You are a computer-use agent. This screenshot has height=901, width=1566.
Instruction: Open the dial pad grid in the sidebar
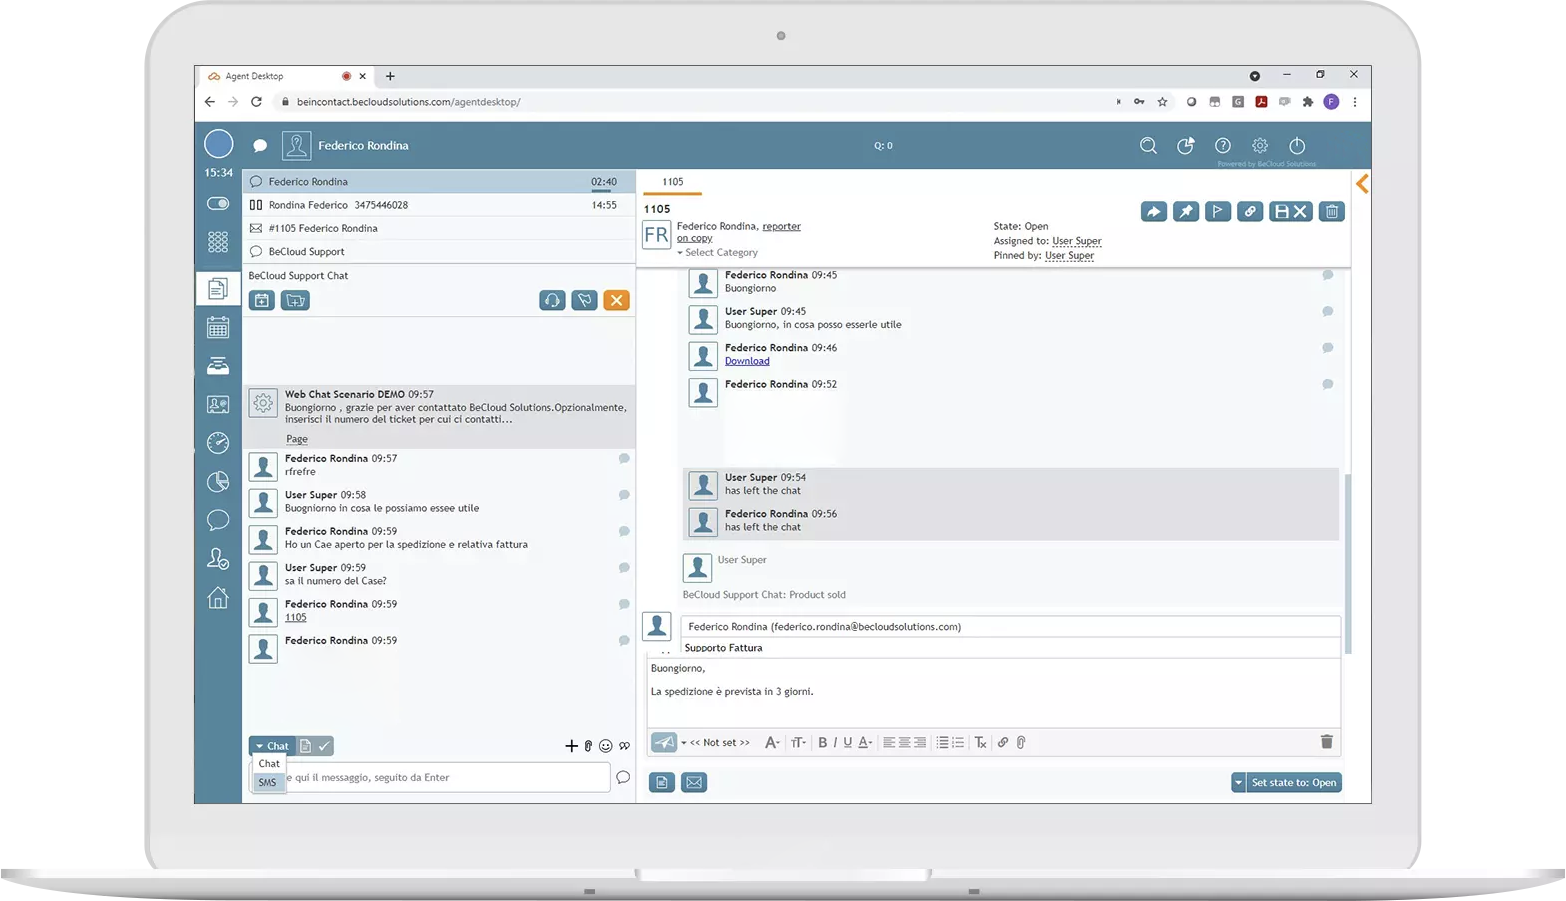(x=218, y=242)
